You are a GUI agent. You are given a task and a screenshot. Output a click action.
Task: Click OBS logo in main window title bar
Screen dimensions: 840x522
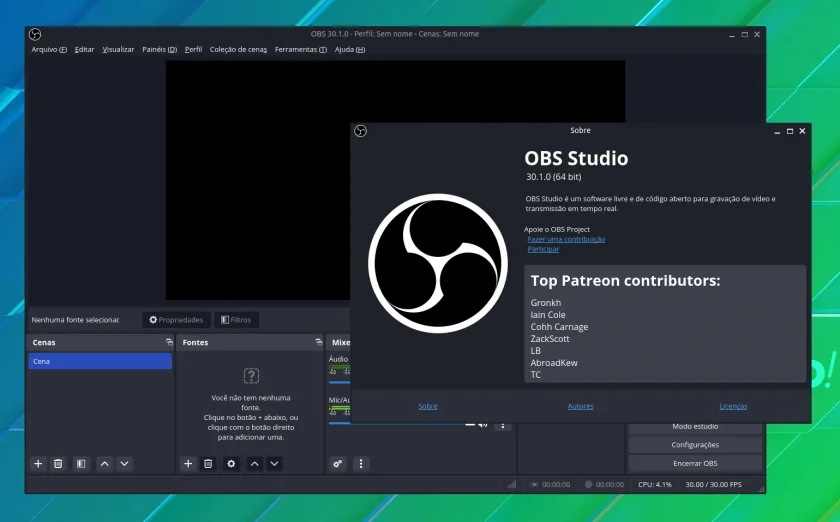[x=35, y=34]
